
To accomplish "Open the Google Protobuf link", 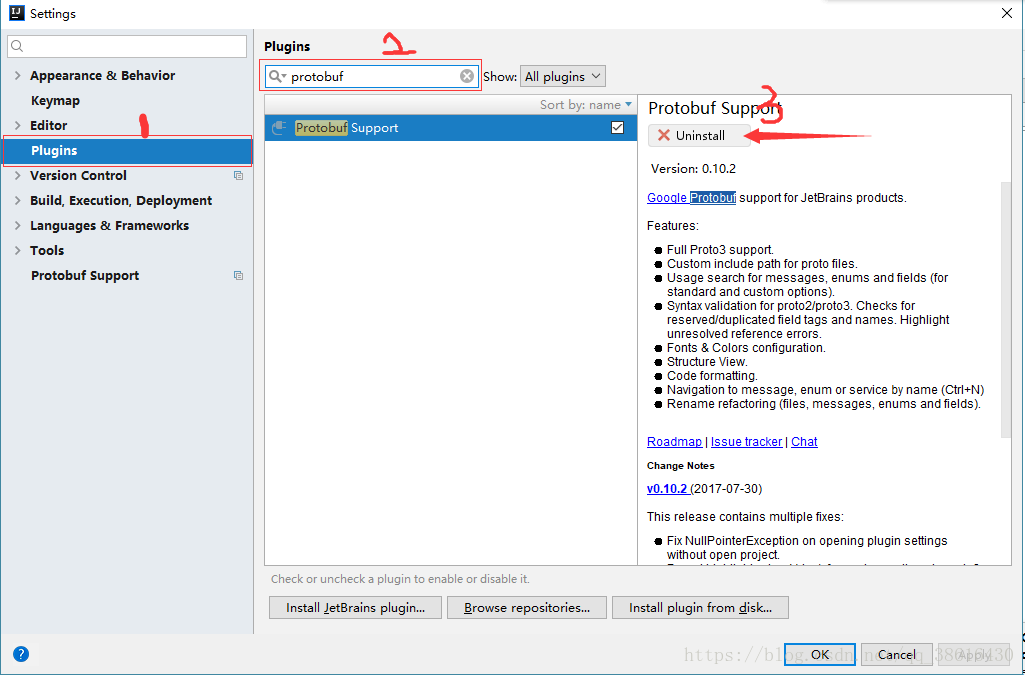I will (x=692, y=197).
